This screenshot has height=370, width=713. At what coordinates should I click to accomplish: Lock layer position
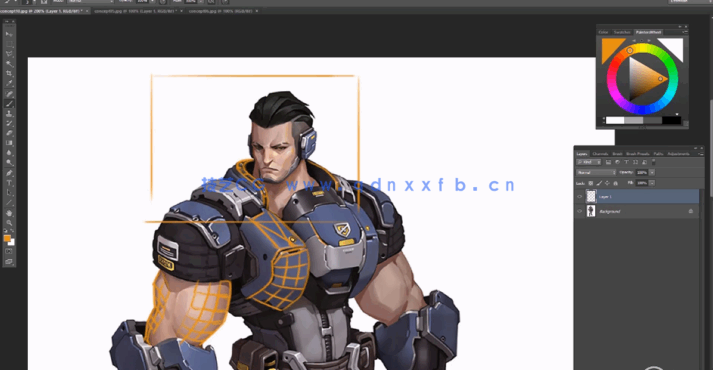click(608, 183)
